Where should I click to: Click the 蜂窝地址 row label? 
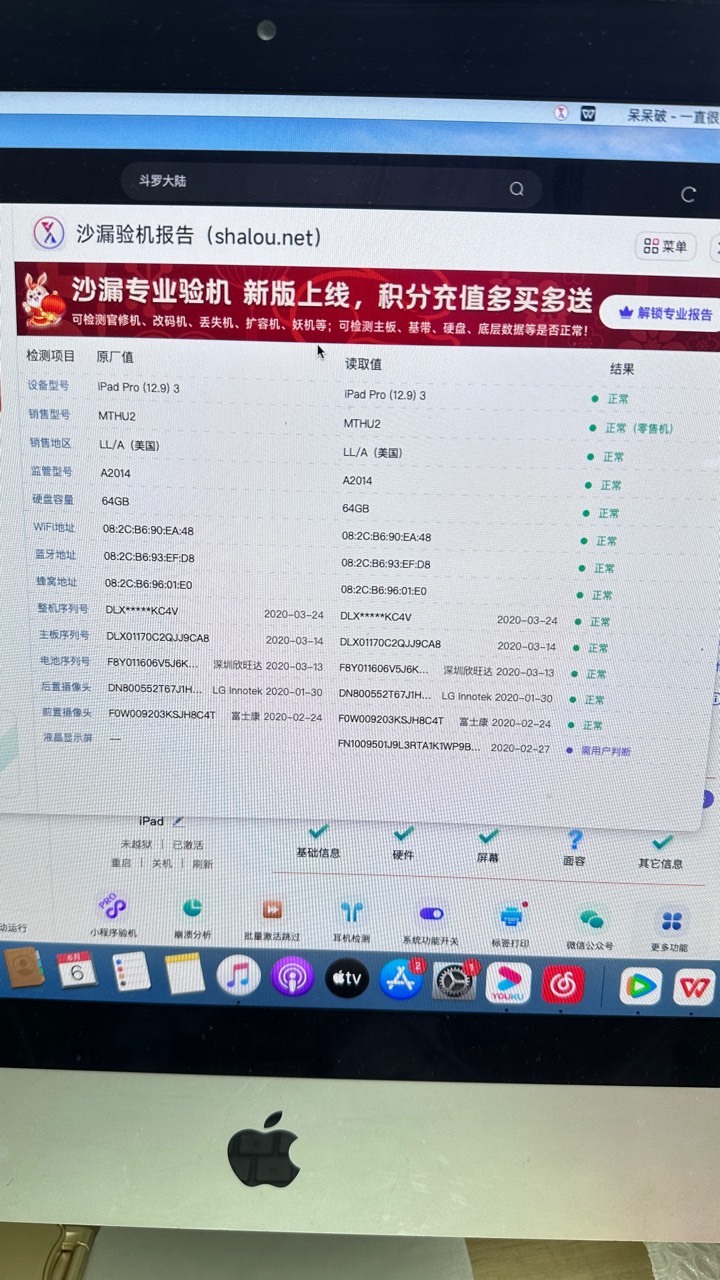point(57,581)
